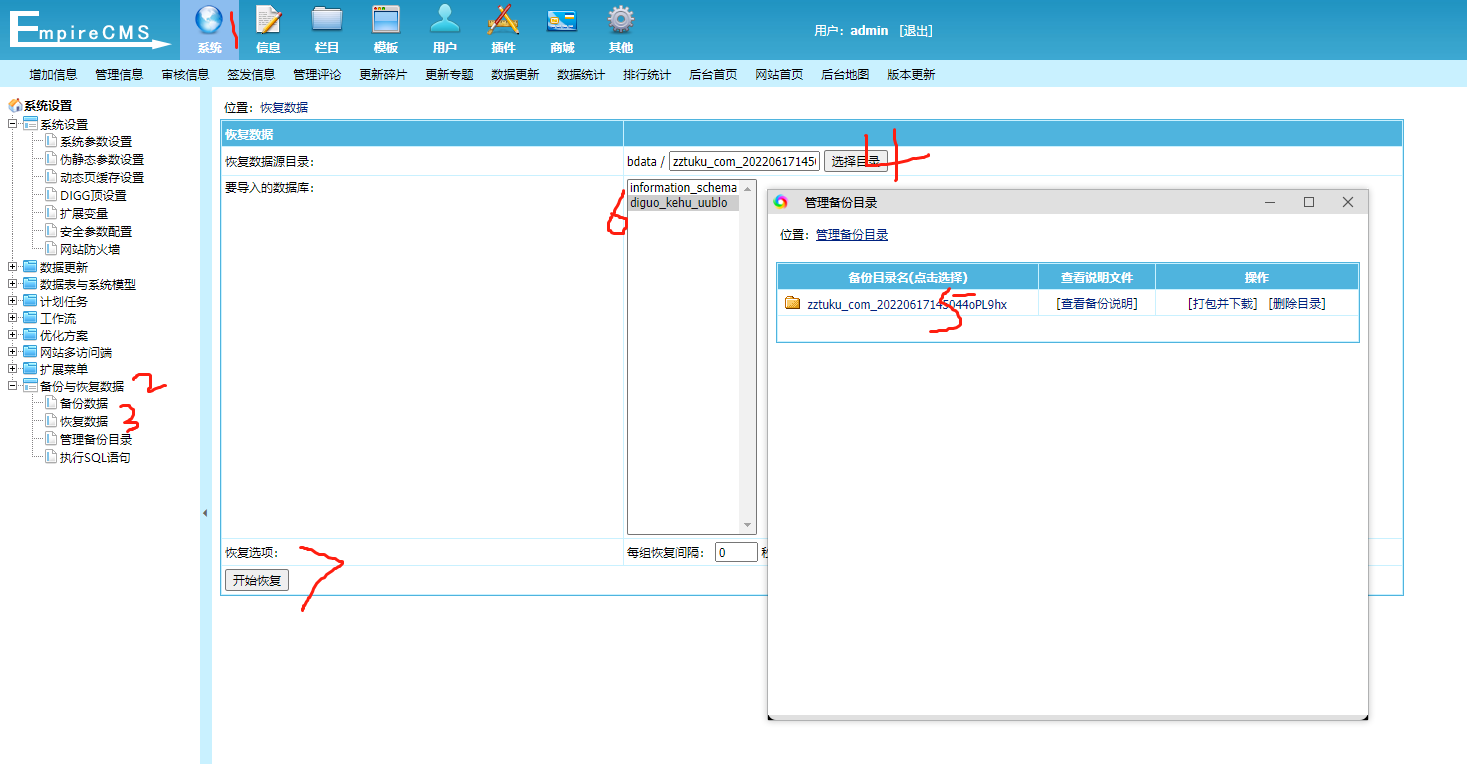Open the 模板 template icon in top navigation
Image resolution: width=1467 pixels, height=764 pixels.
(x=386, y=20)
